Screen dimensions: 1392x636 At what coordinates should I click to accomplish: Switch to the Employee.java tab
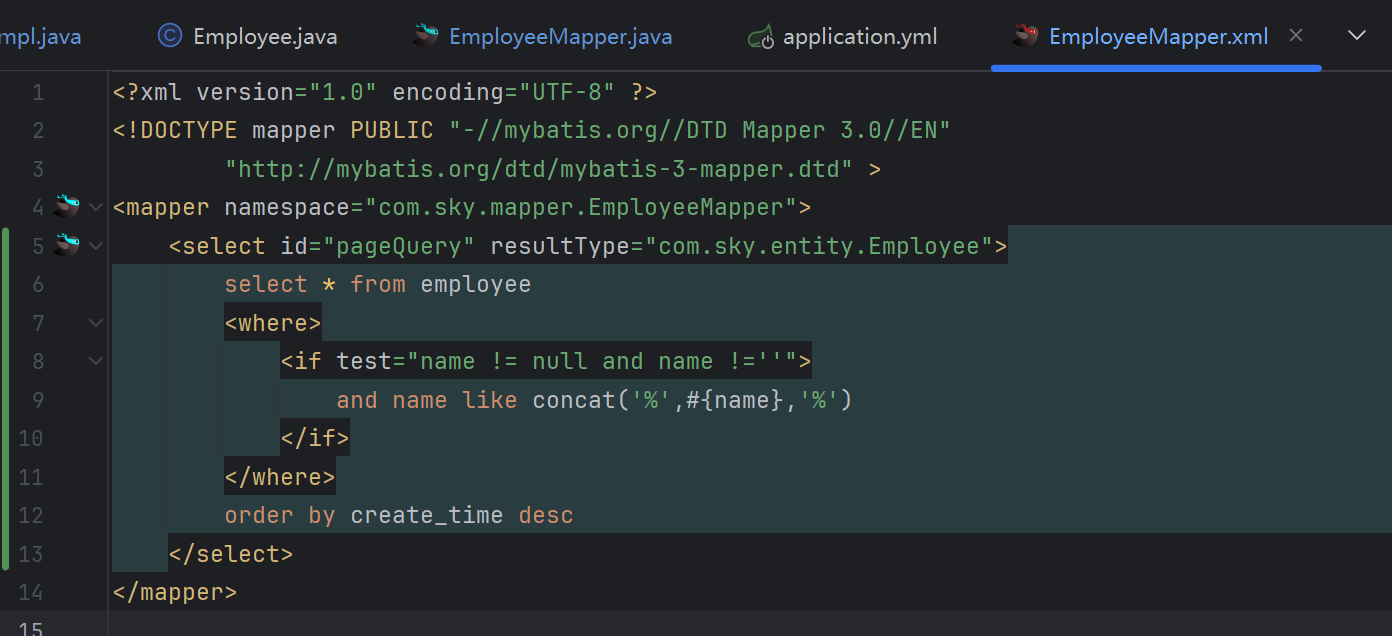[x=264, y=37]
